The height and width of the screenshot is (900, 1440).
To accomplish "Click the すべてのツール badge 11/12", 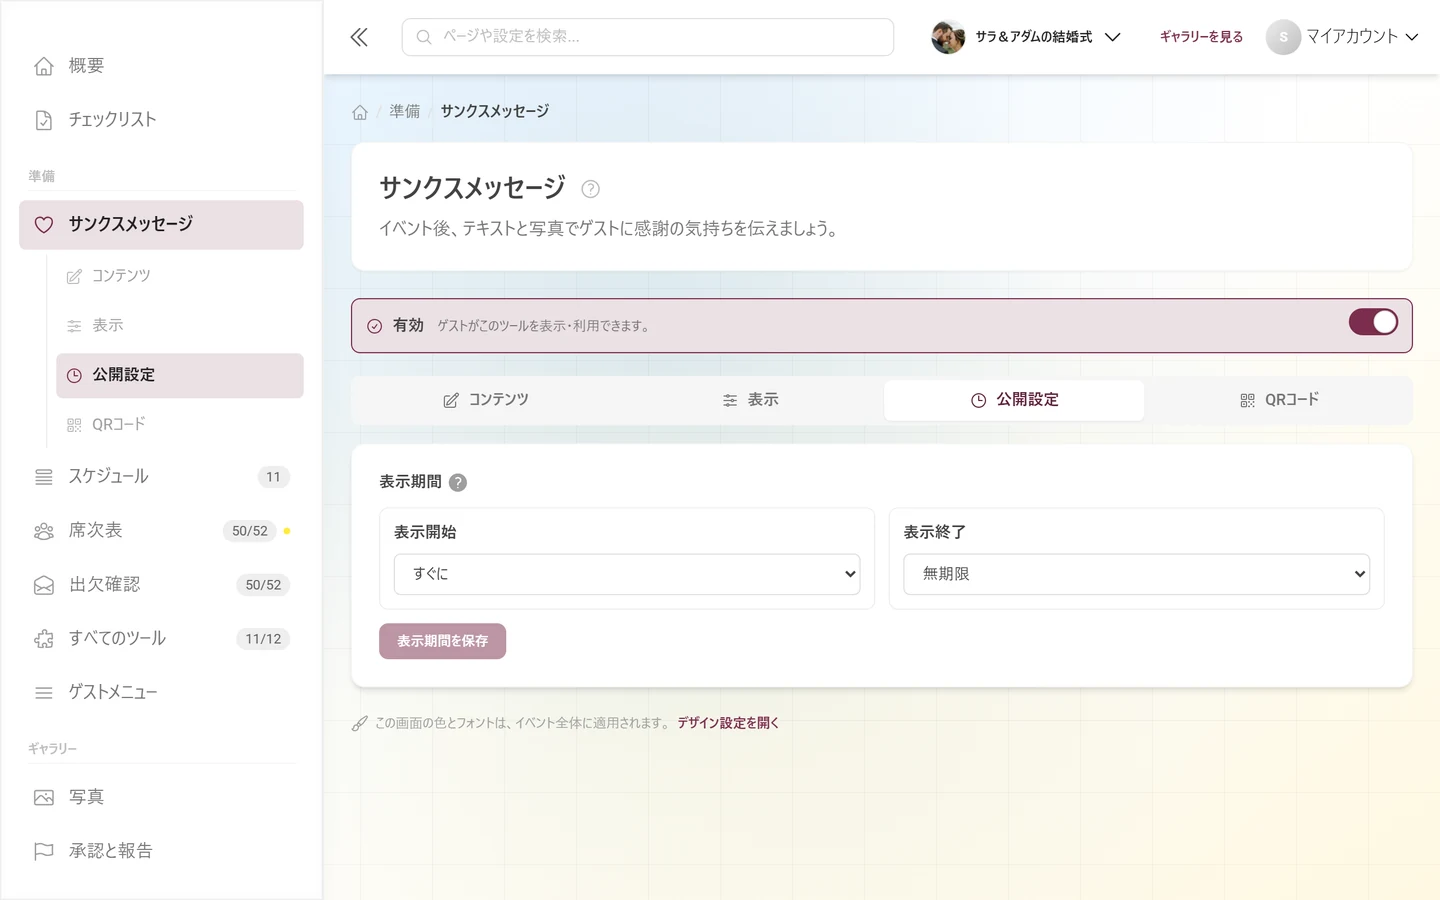I will [263, 639].
